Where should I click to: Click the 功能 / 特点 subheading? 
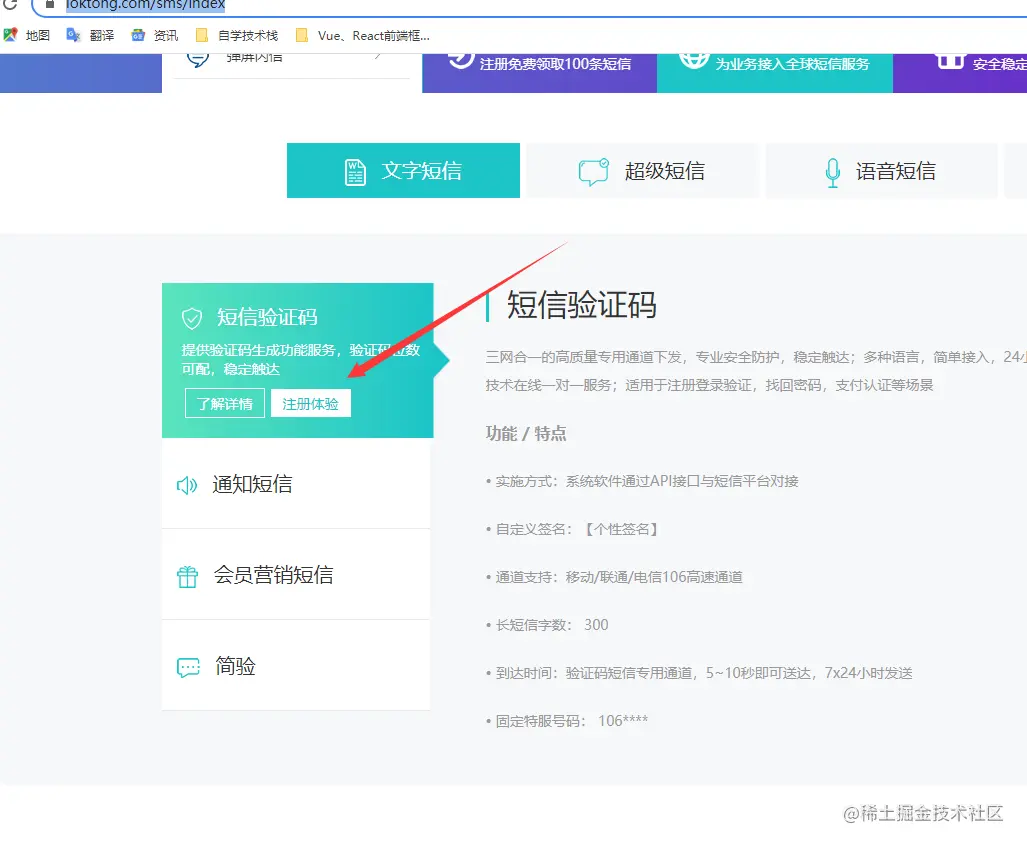[526, 433]
